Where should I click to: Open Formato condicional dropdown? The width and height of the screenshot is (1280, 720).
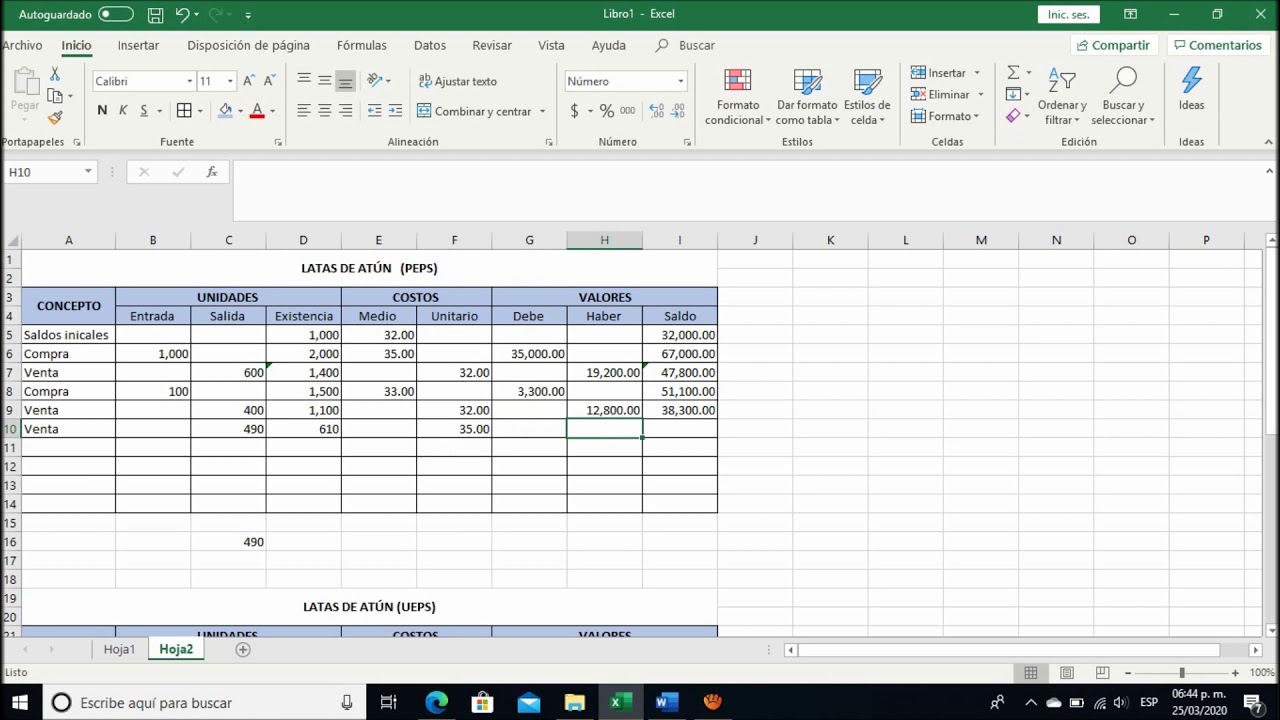pos(738,97)
